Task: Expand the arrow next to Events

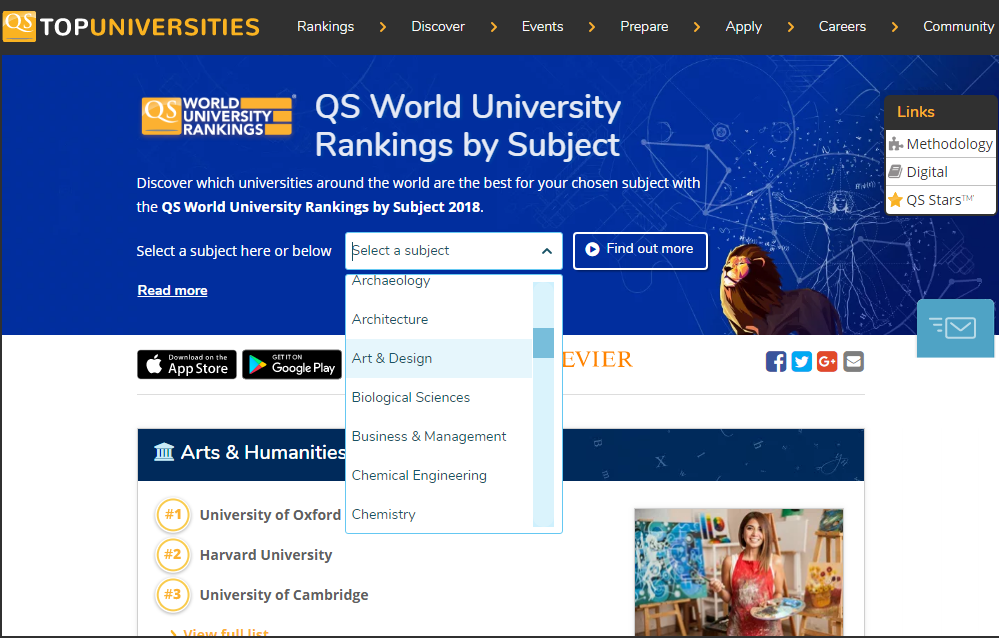Action: pyautogui.click(x=592, y=27)
